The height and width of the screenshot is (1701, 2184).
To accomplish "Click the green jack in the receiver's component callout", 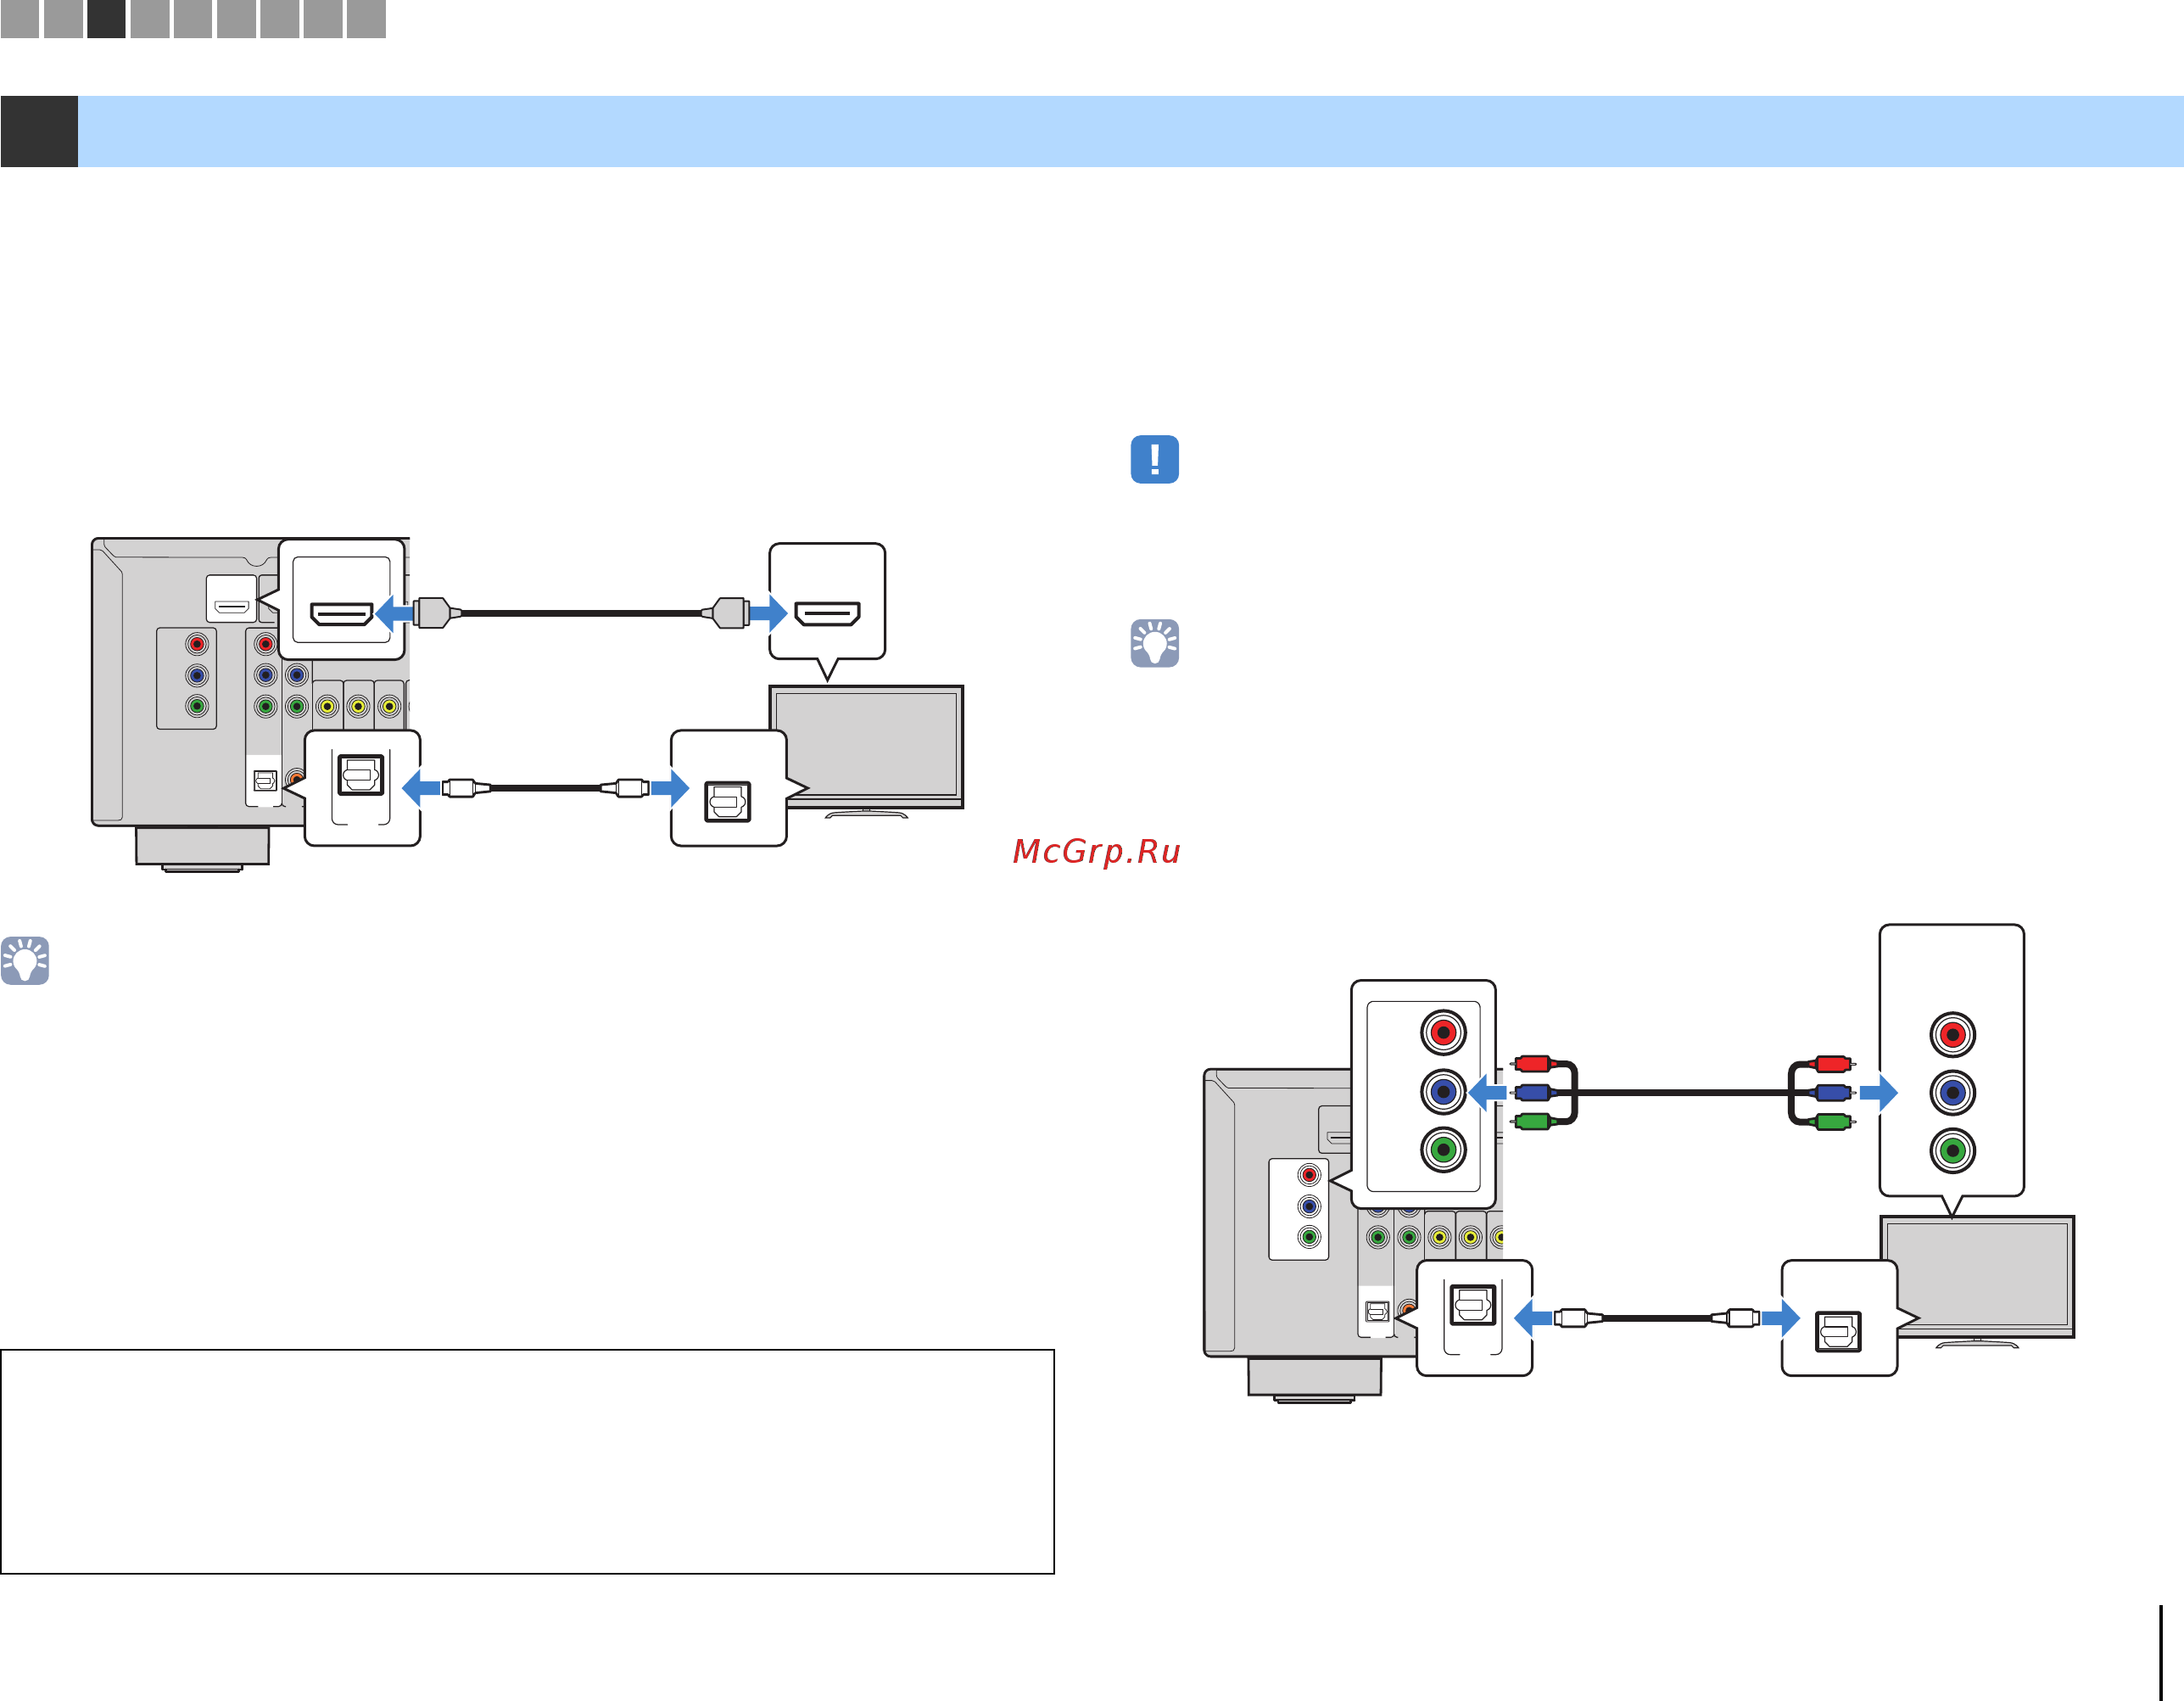I will tap(1443, 1150).
